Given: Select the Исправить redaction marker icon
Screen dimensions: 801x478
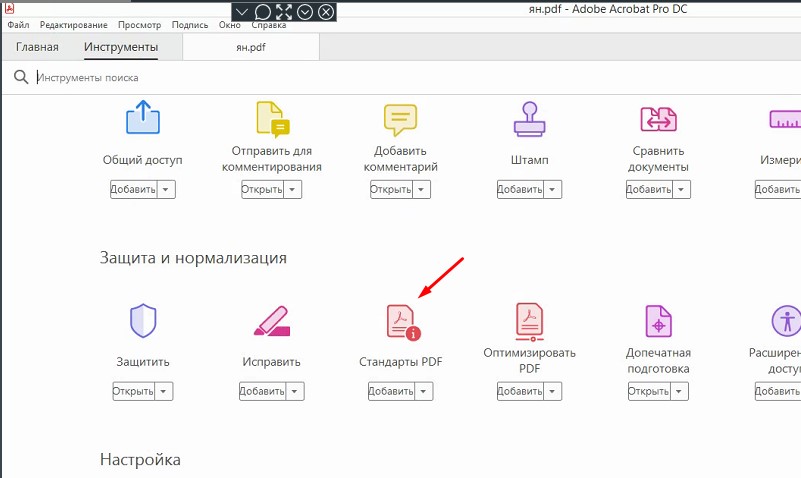Looking at the screenshot, I should click(x=272, y=321).
